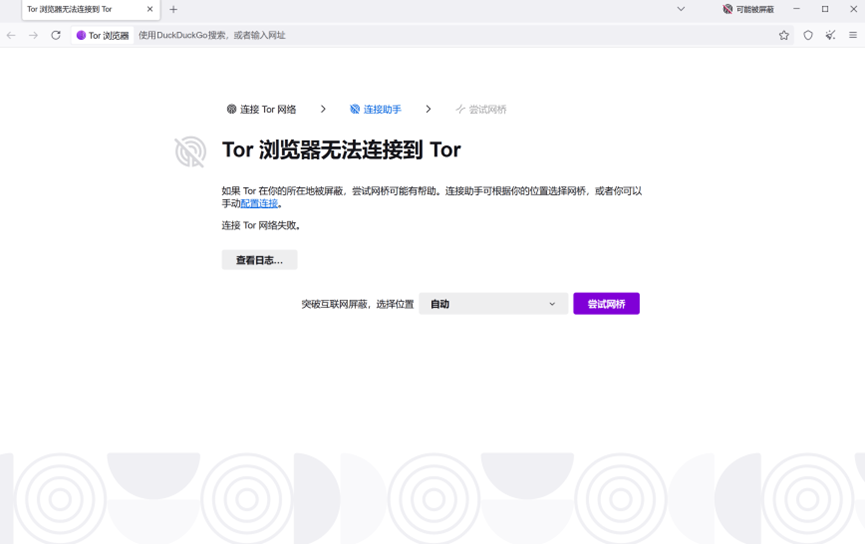
Task: Open the 配置连接 link
Action: [259, 204]
